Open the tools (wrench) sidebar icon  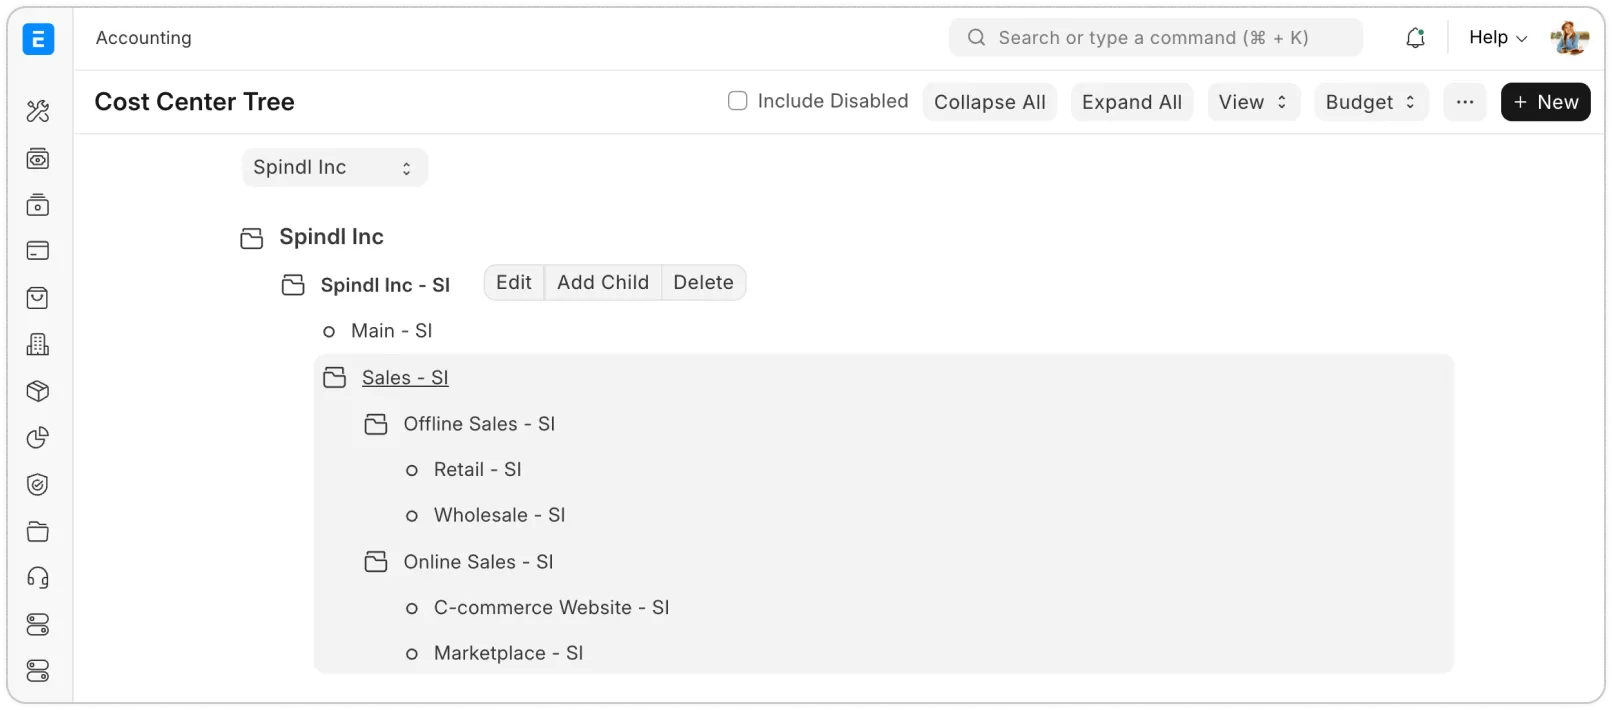click(38, 111)
